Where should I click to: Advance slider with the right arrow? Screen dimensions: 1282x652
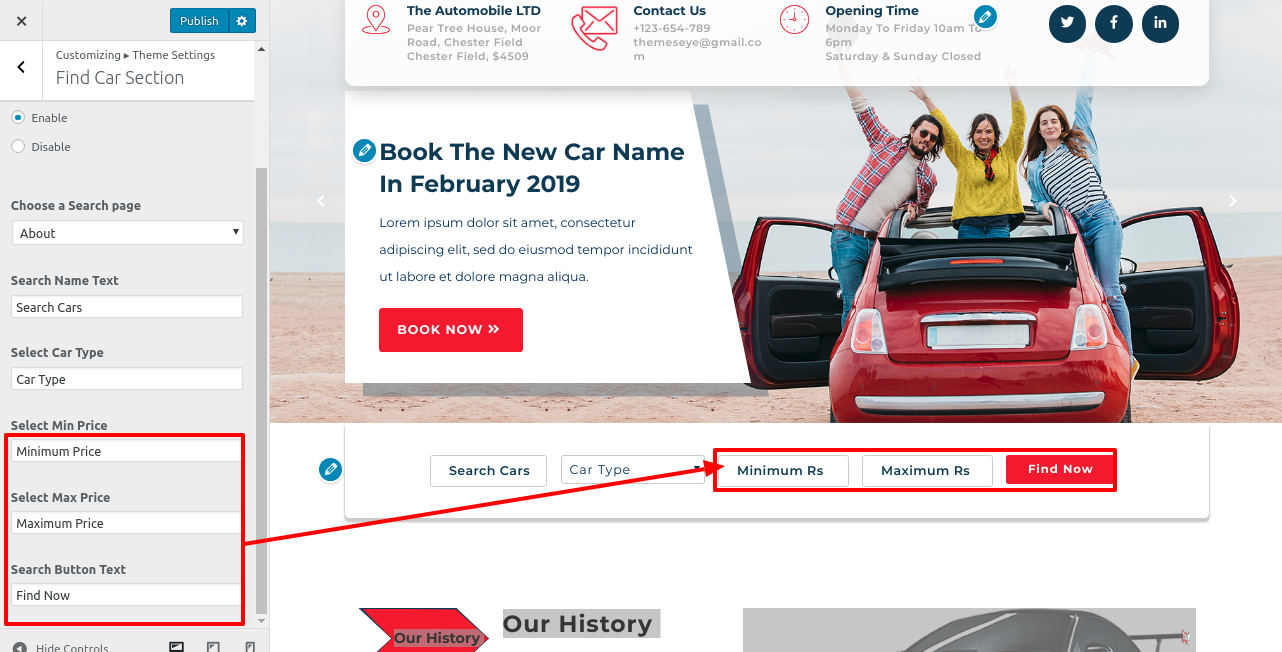tap(1233, 201)
